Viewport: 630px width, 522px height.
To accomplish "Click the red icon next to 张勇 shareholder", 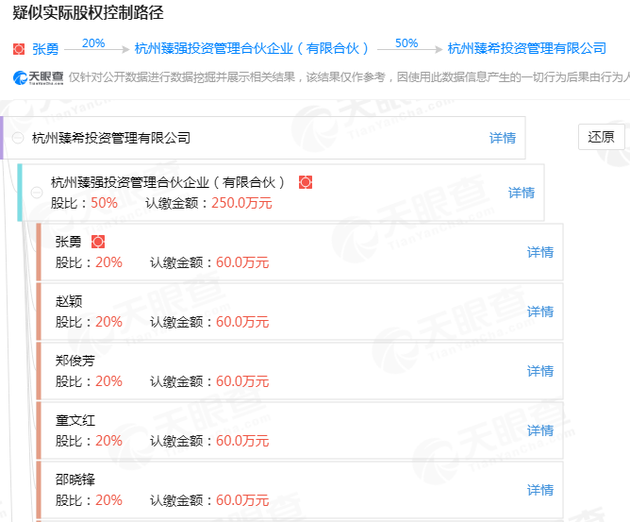I will [98, 242].
